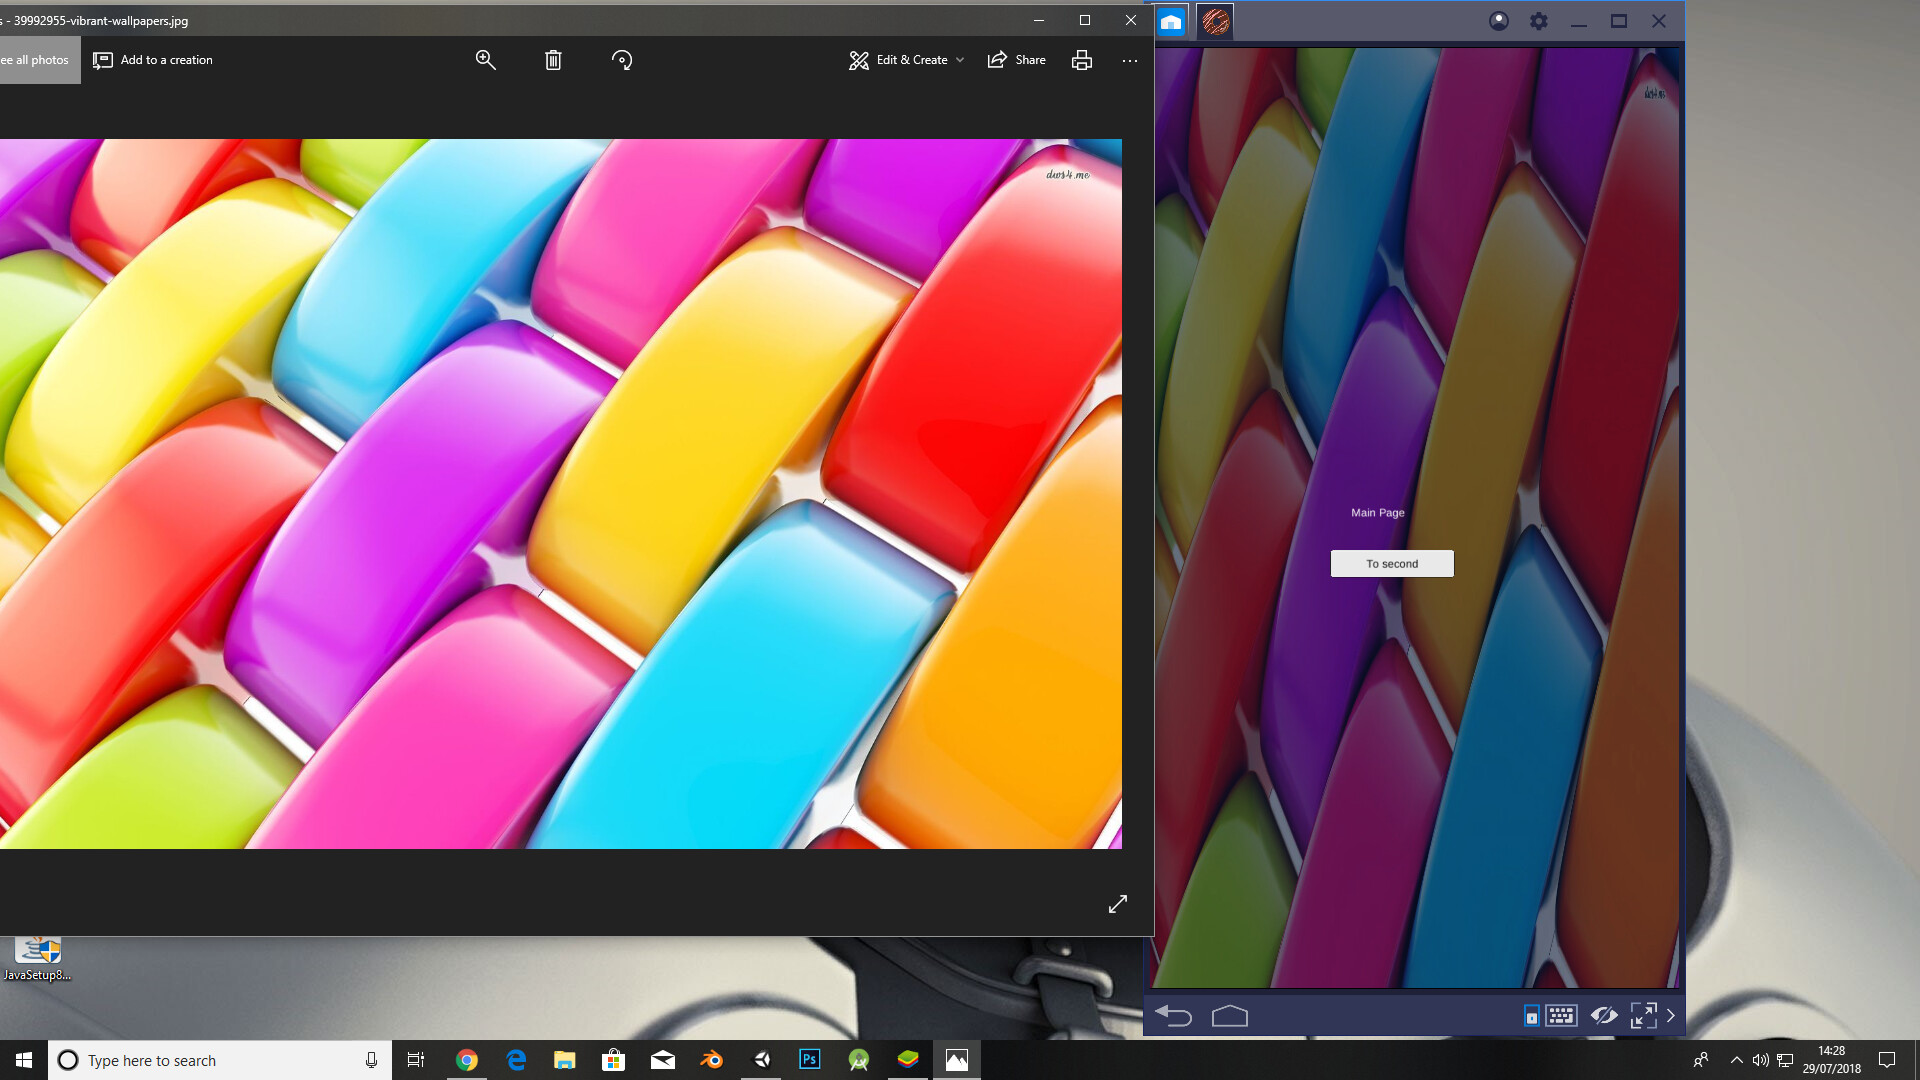This screenshot has height=1080, width=1920.
Task: Open the BlueStacks account profile icon
Action: coord(1498,20)
